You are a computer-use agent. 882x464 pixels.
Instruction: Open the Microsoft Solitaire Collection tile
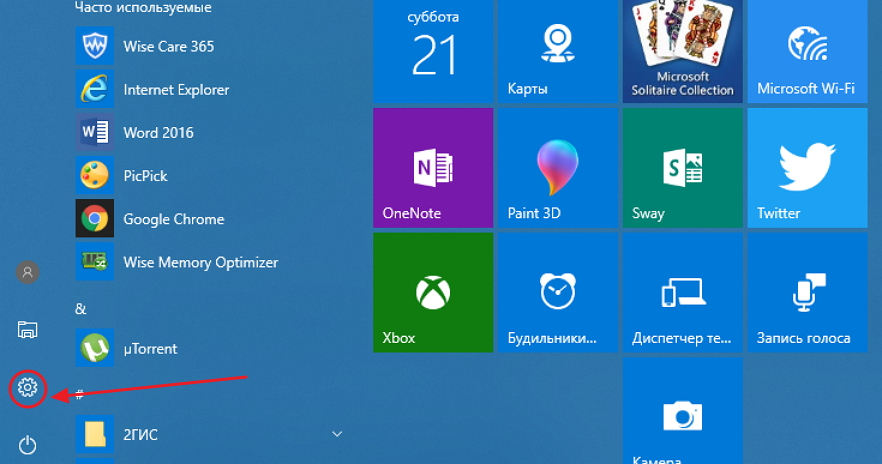click(683, 52)
